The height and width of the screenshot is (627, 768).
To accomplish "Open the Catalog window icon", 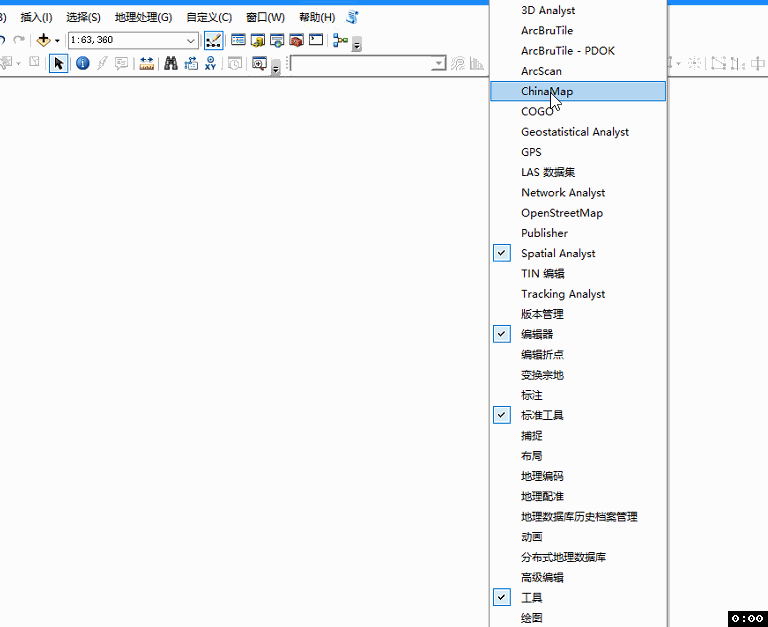I will (258, 40).
